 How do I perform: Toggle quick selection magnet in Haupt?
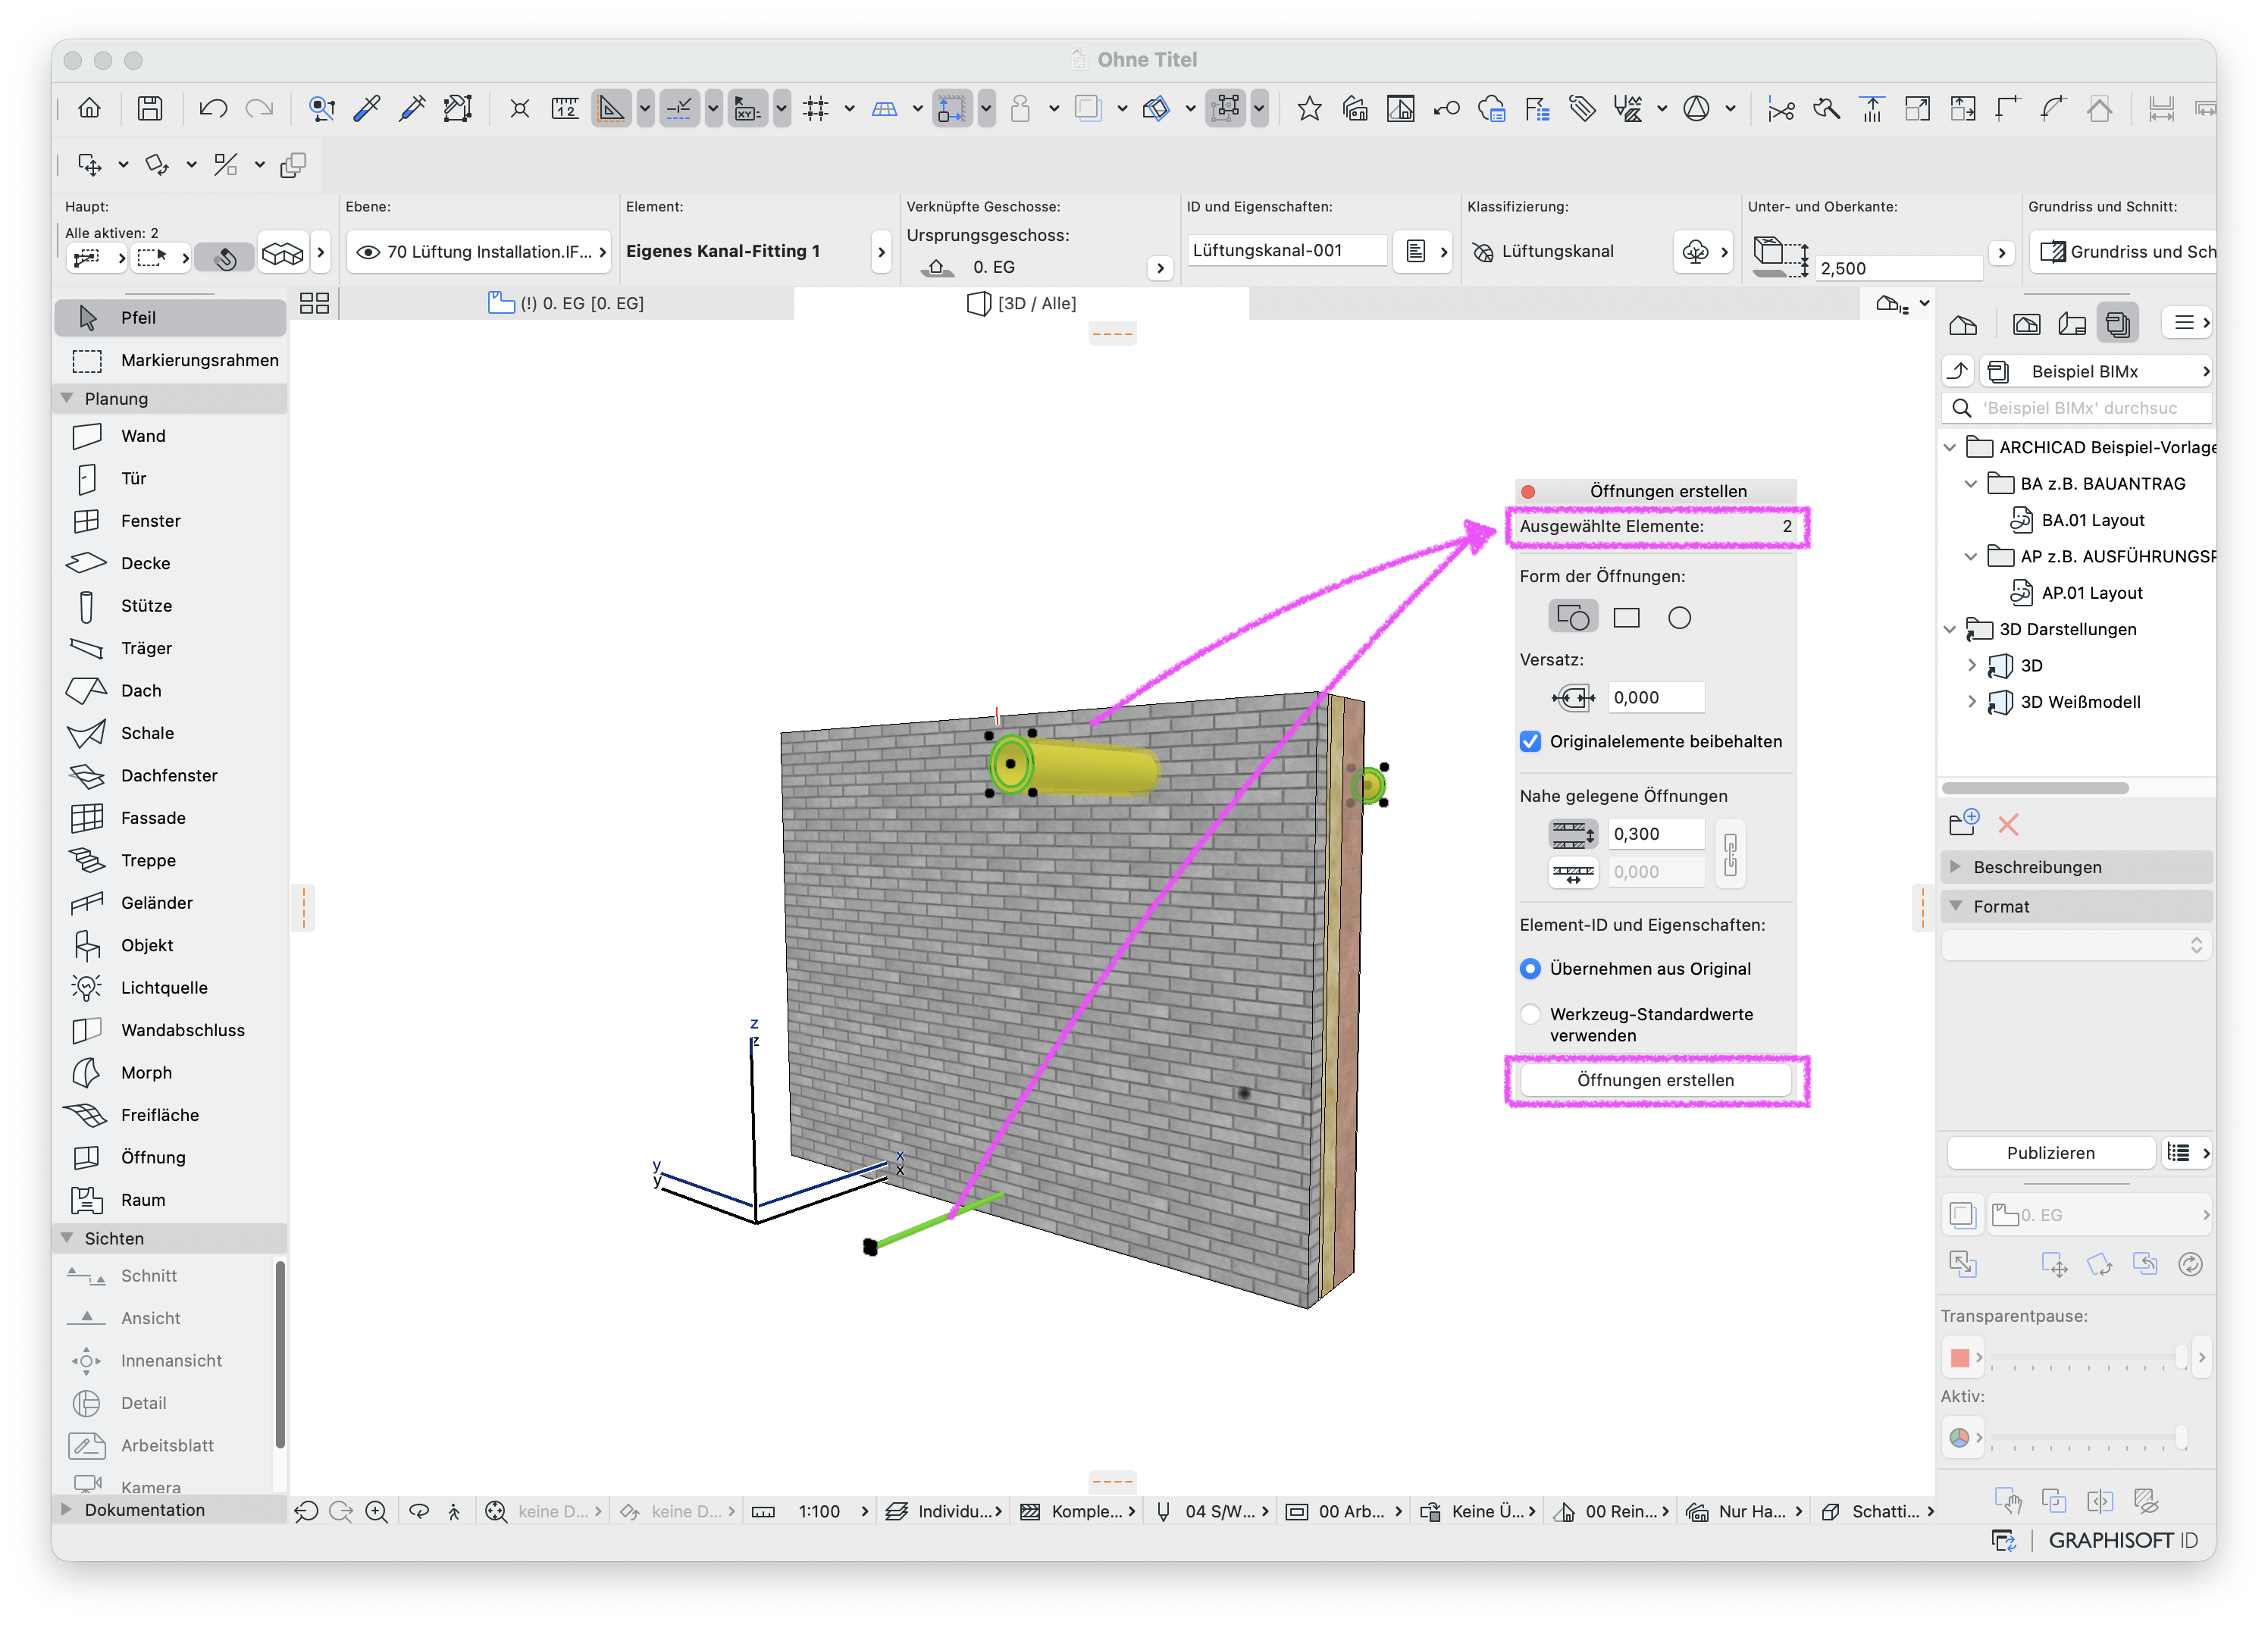click(x=224, y=258)
